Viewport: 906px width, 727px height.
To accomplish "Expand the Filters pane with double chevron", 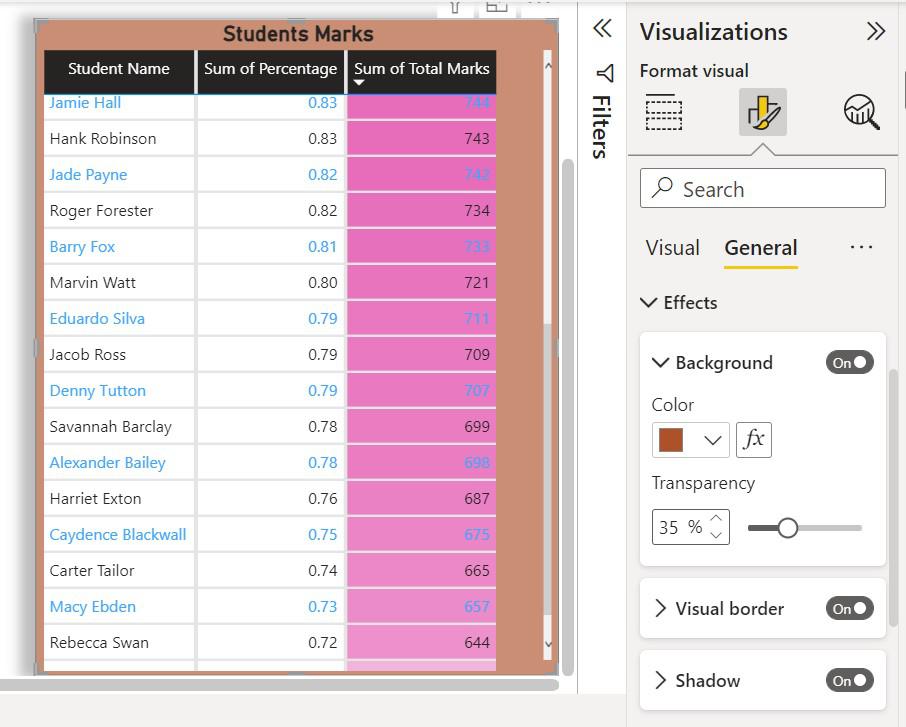I will [x=602, y=29].
